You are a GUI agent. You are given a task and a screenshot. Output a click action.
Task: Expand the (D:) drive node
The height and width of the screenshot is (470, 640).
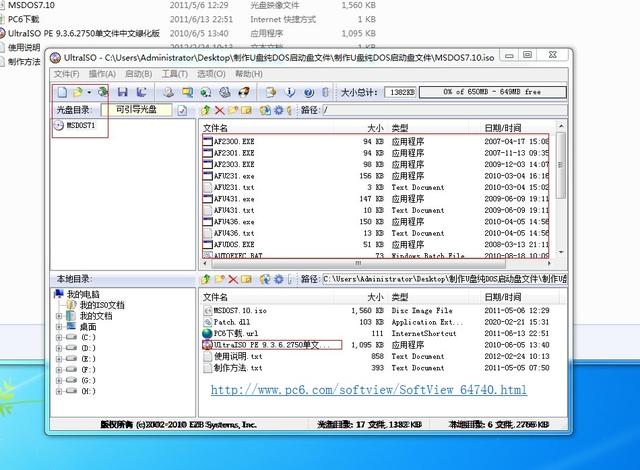point(59,348)
